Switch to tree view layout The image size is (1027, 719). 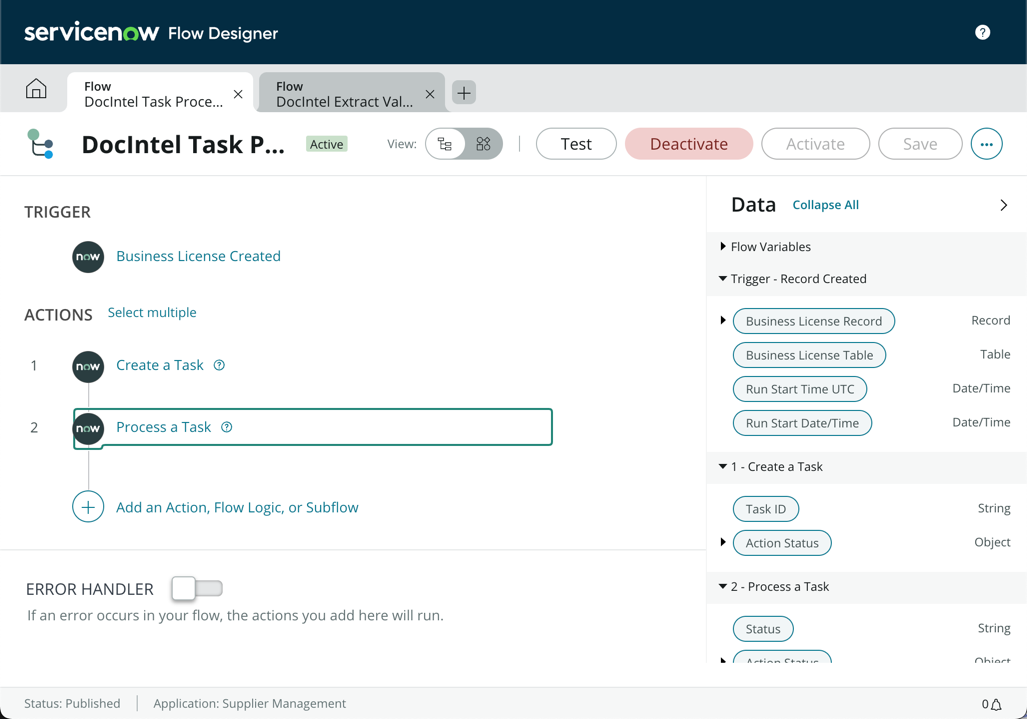446,144
